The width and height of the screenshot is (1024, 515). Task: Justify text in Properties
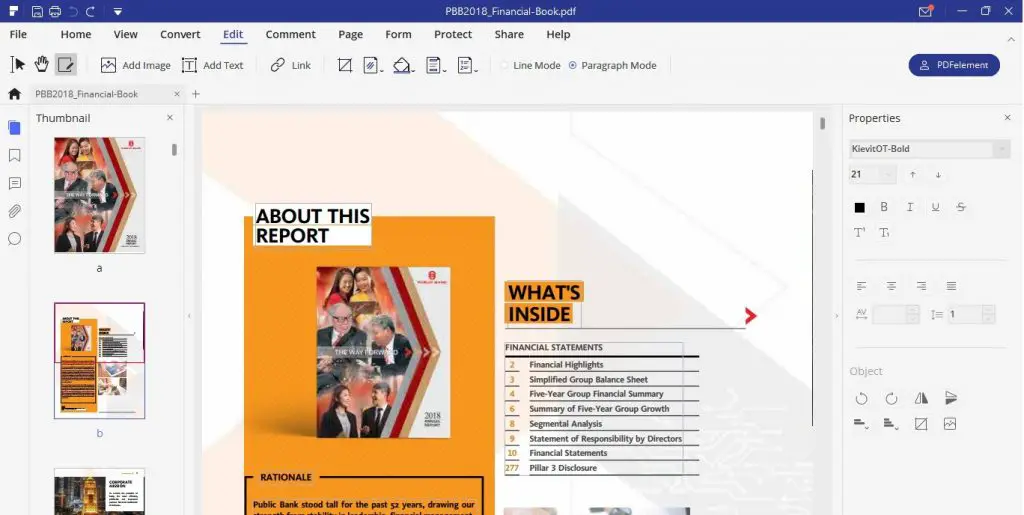pos(952,286)
